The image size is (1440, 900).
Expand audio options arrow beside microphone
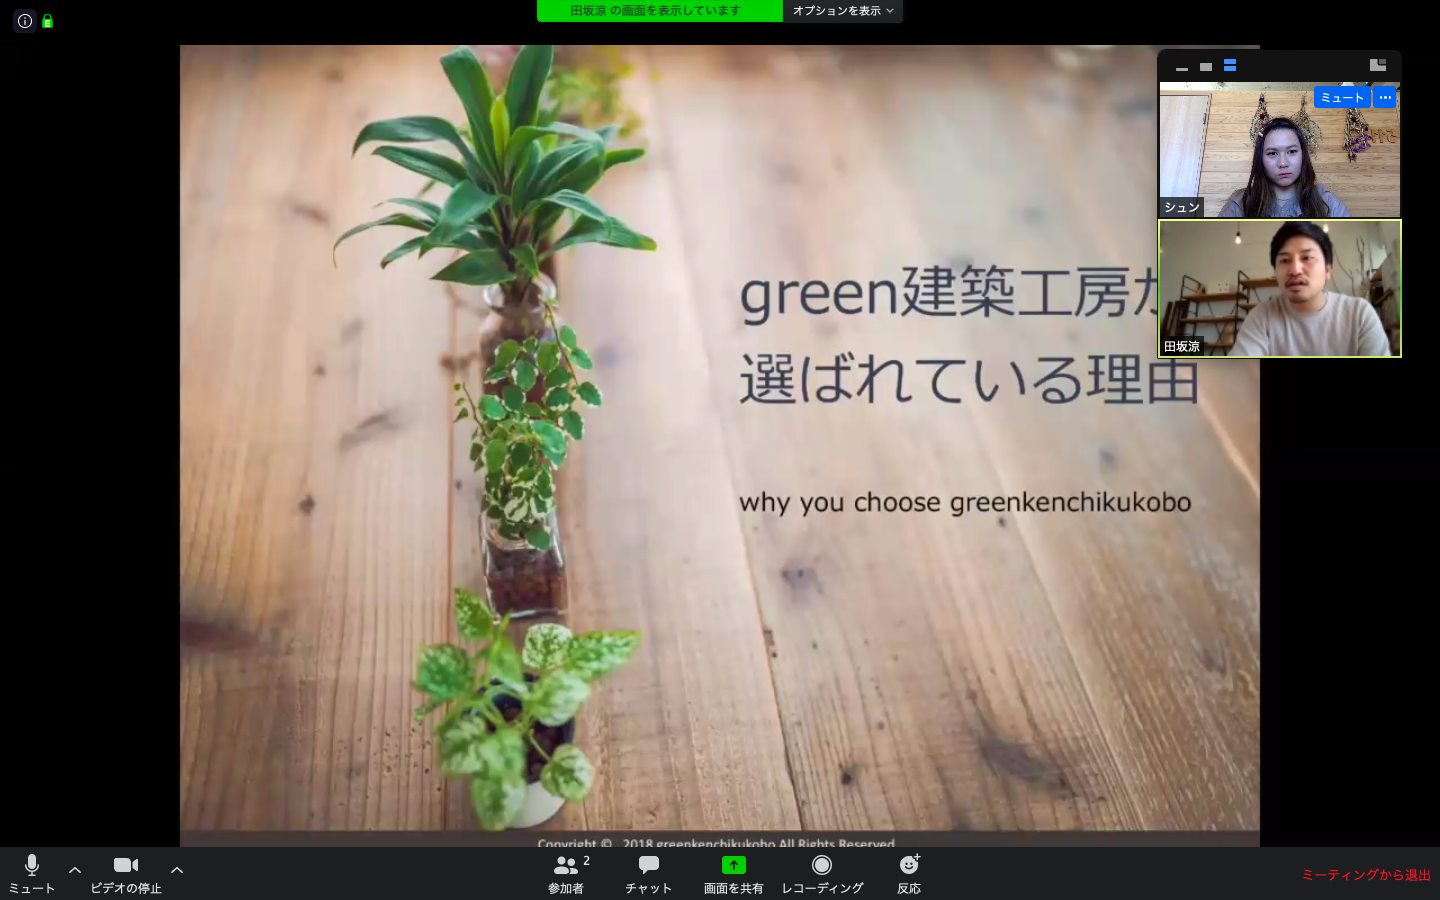75,870
